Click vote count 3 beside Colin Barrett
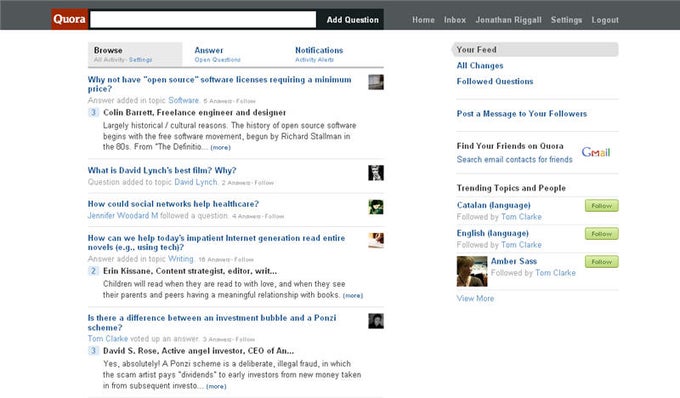Screen dimensions: 680x398 point(93,112)
